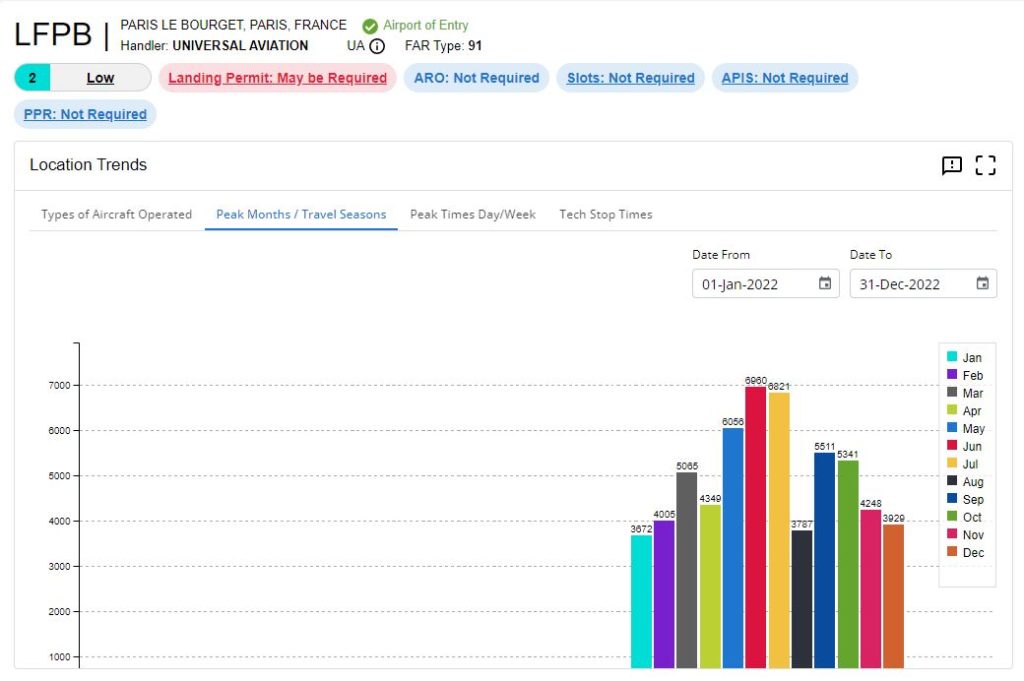The width and height of the screenshot is (1024, 681).
Task: Open the Tech Stop Times tab
Action: pyautogui.click(x=605, y=214)
